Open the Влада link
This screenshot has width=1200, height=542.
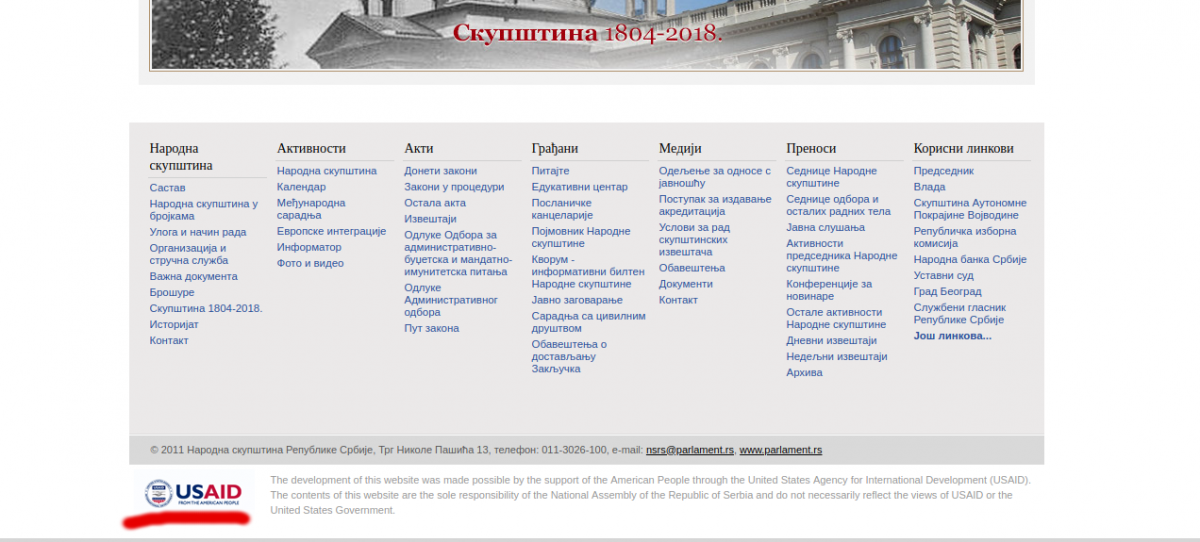coord(929,187)
